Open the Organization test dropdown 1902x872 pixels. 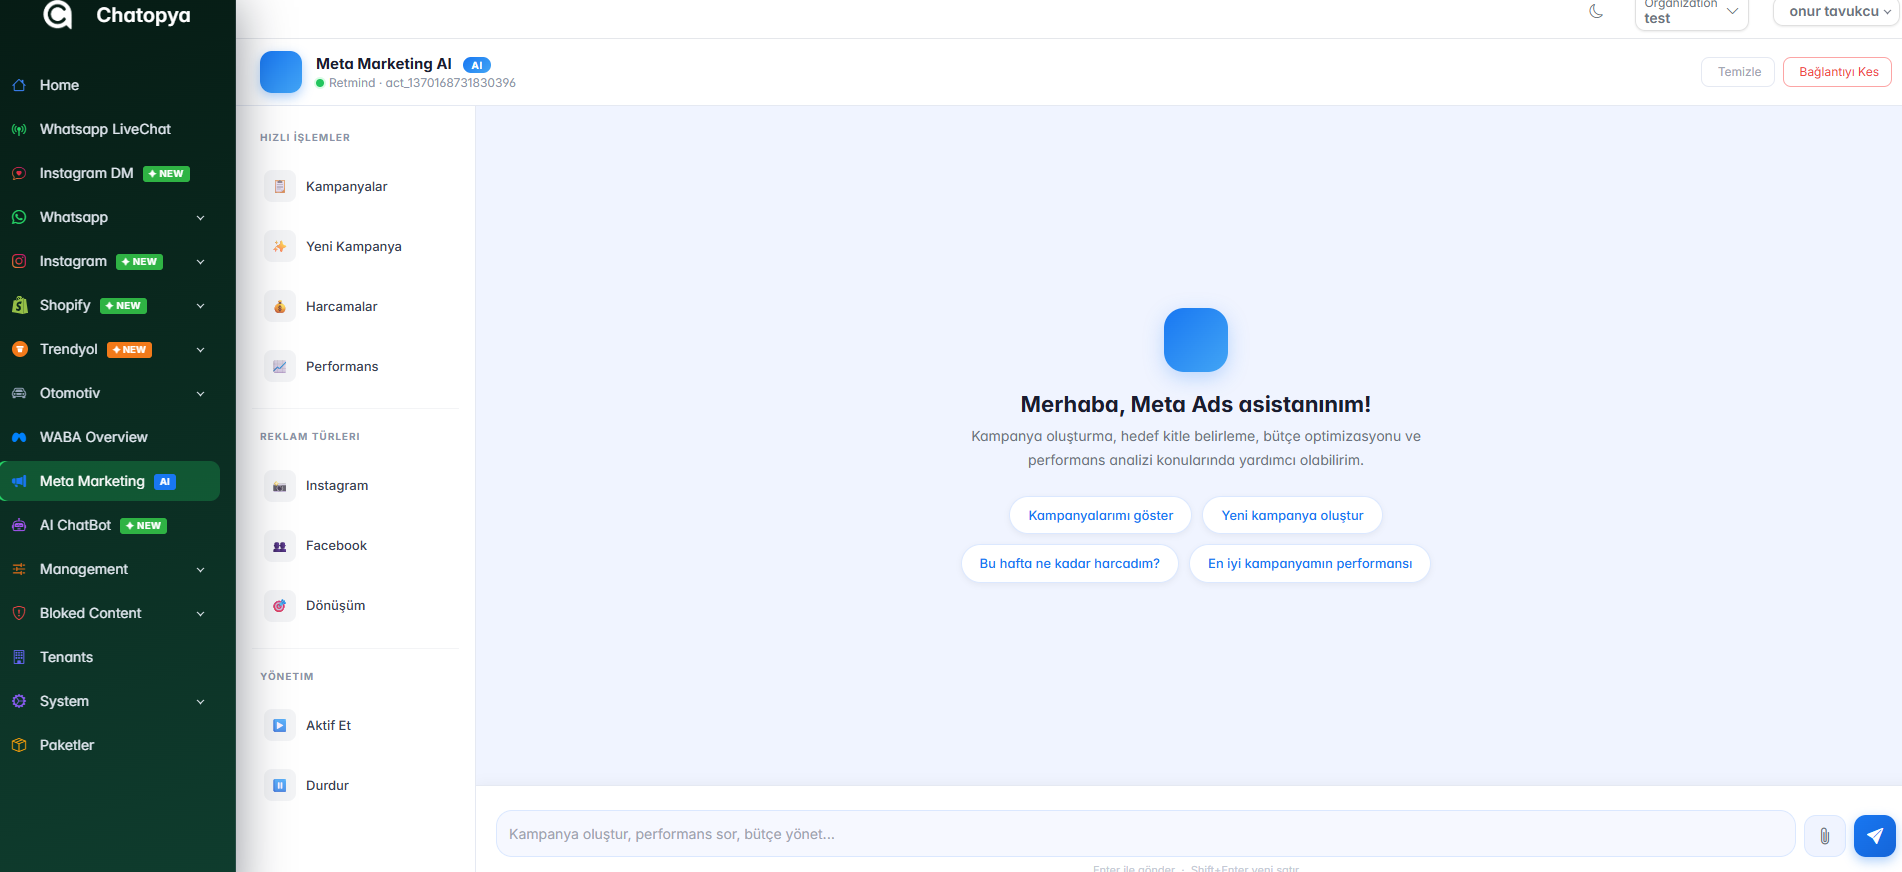point(1691,12)
